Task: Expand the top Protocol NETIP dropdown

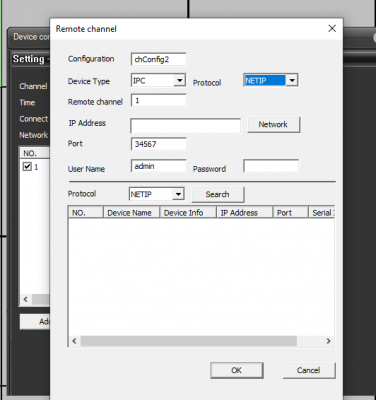Action: coord(292,80)
